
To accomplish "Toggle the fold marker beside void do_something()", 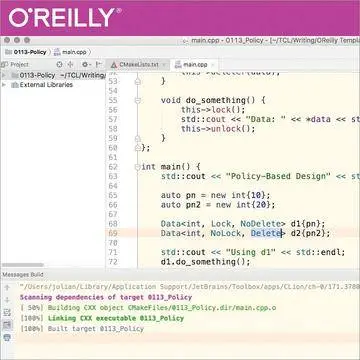I will [137, 100].
